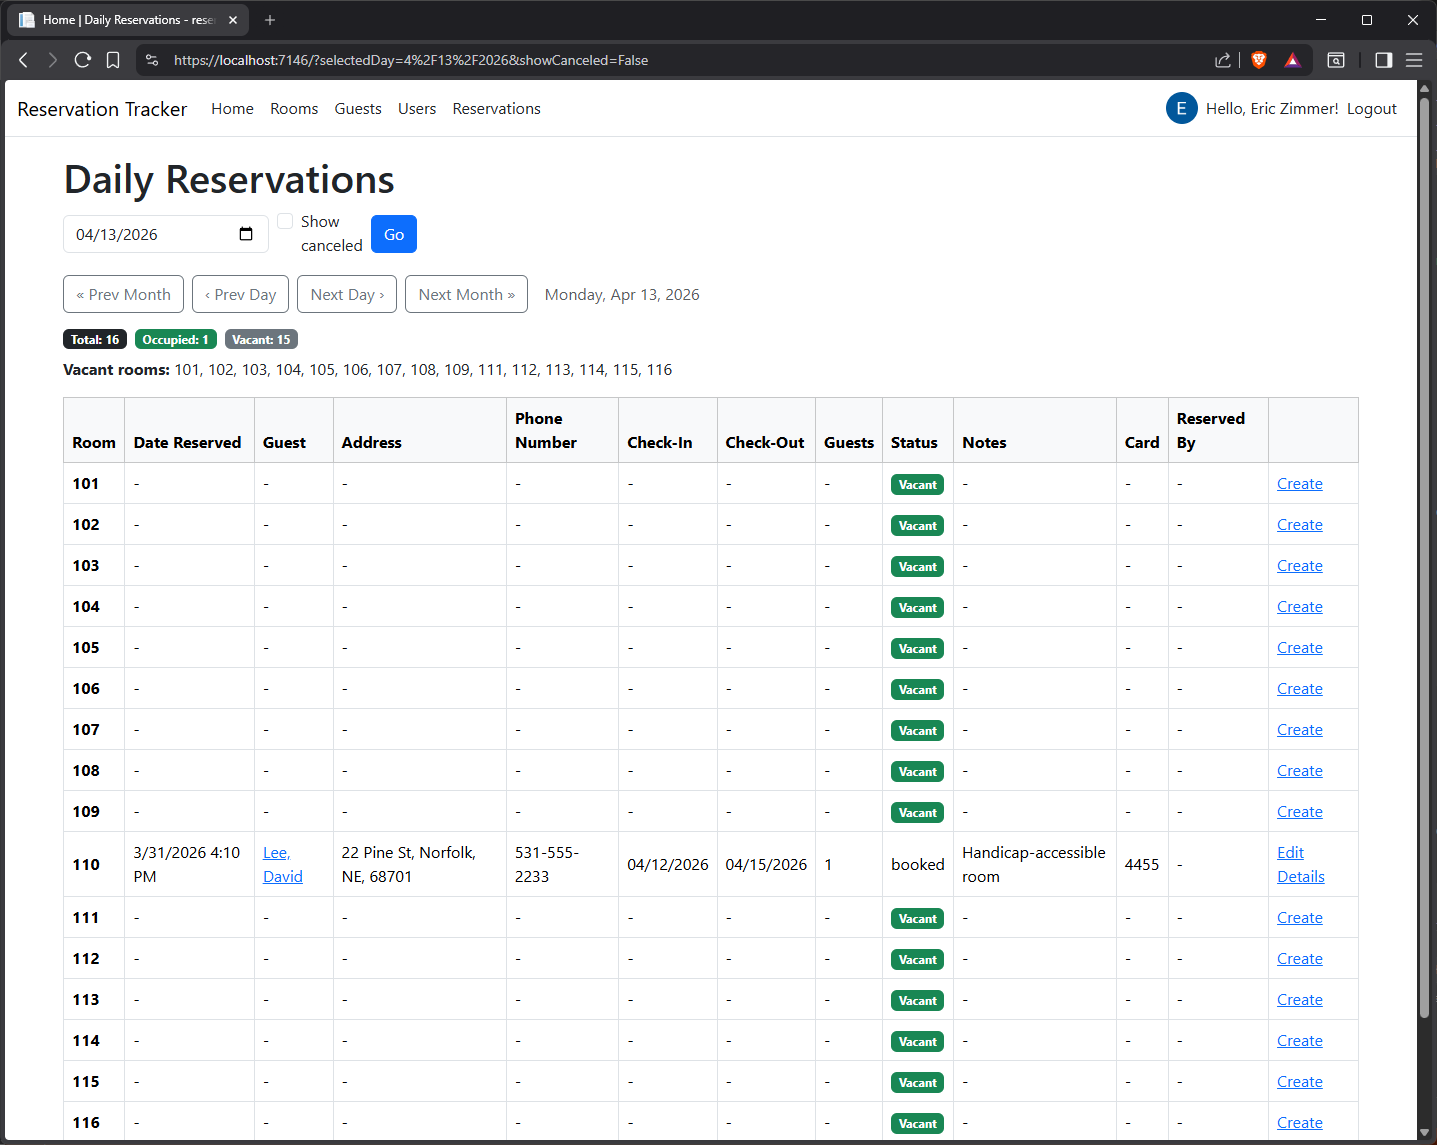Screen dimensions: 1437x1145
Task: Open Brave Rewards from the toolbar
Action: (1292, 60)
